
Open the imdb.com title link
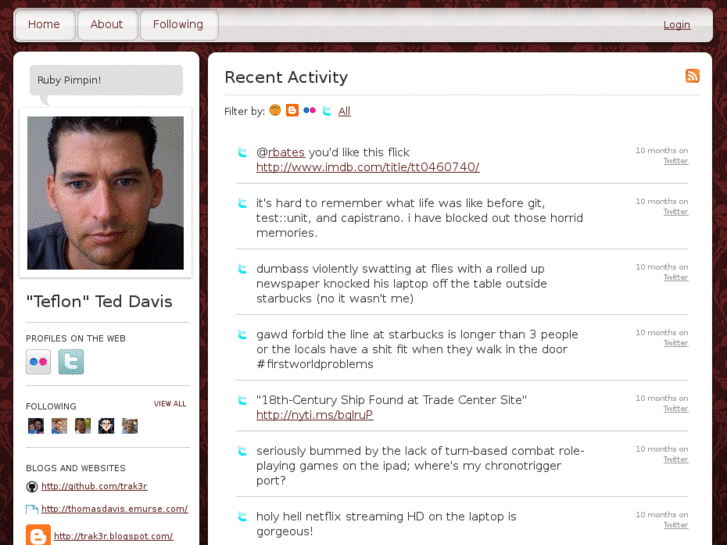click(368, 167)
